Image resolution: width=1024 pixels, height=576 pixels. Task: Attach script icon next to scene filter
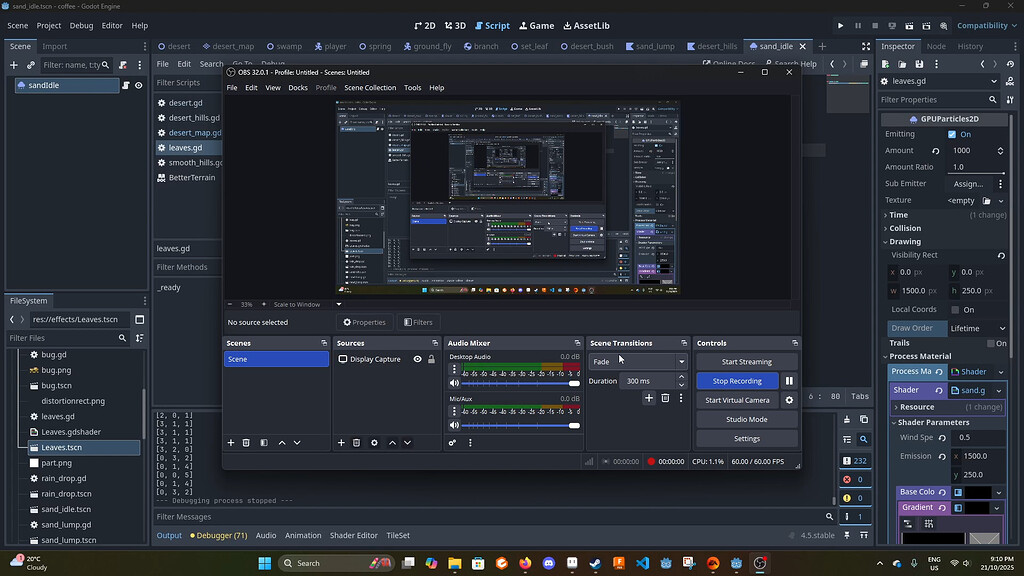pyautogui.click(x=123, y=65)
